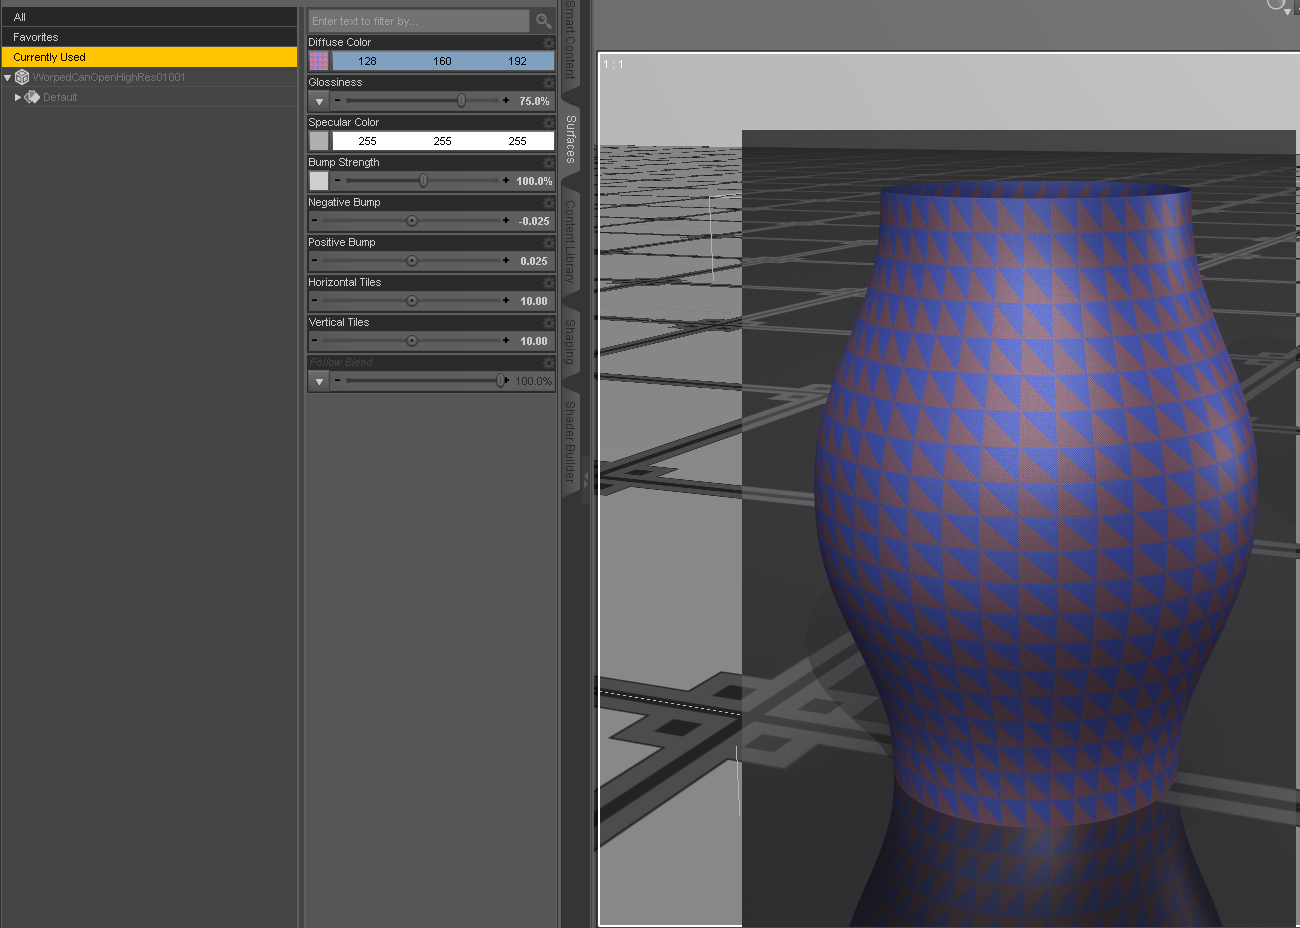The image size is (1300, 928).
Task: Select the All filter category
Action: (x=150, y=17)
